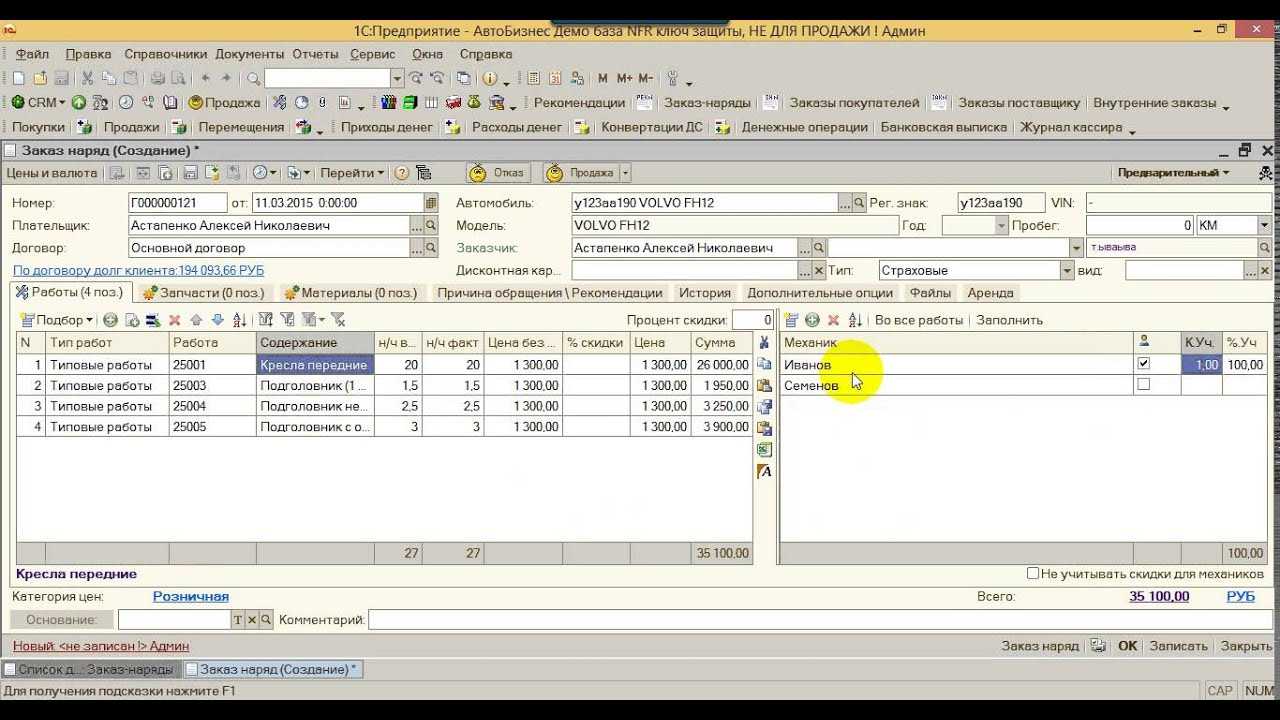Check the checkbox for mechanic Семенов
This screenshot has height=720, width=1280.
click(1144, 385)
